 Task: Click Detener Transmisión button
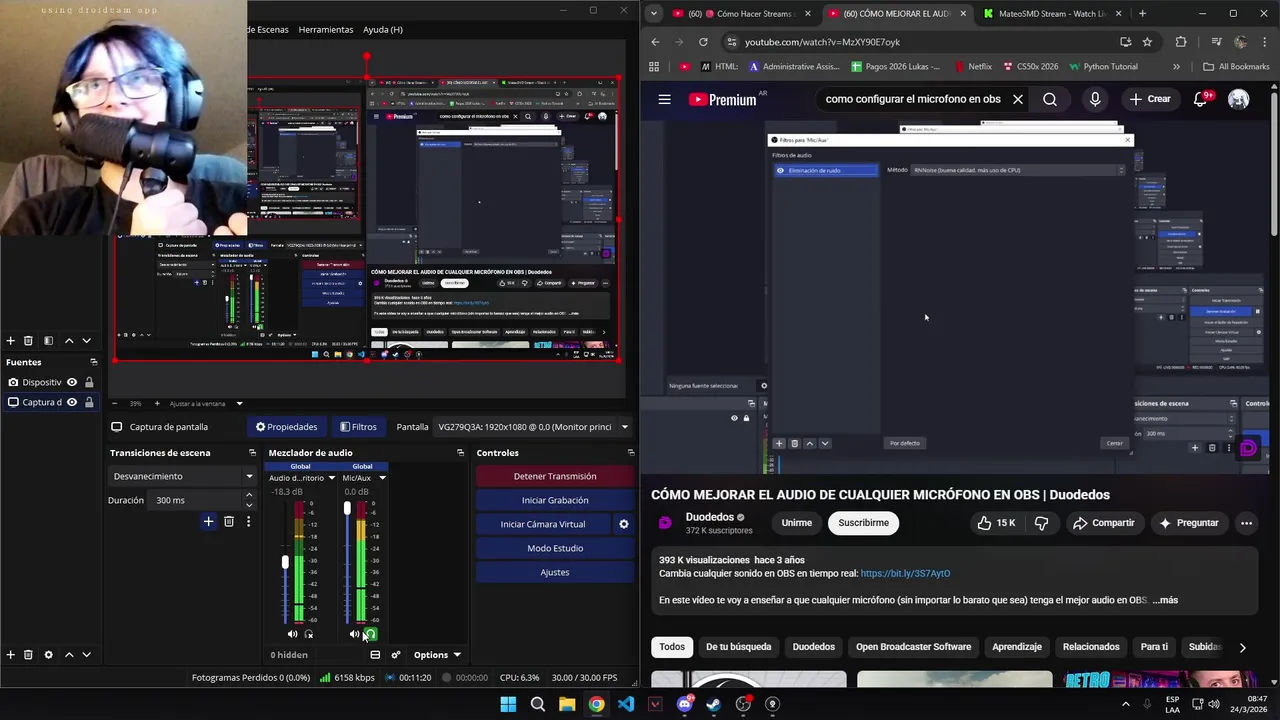coord(555,476)
